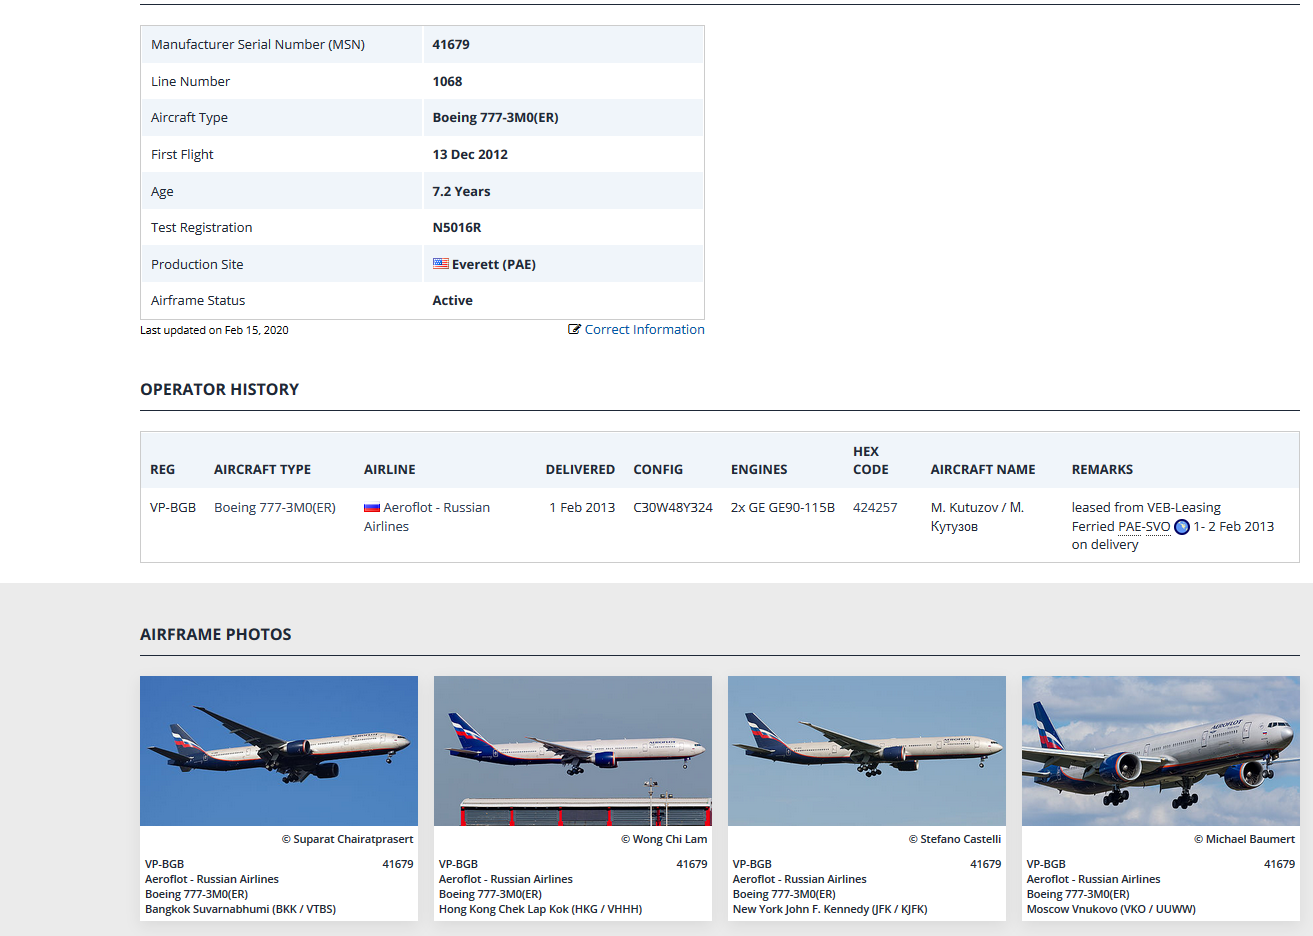Click test registration N5016R
The image size is (1313, 936).
(x=457, y=227)
